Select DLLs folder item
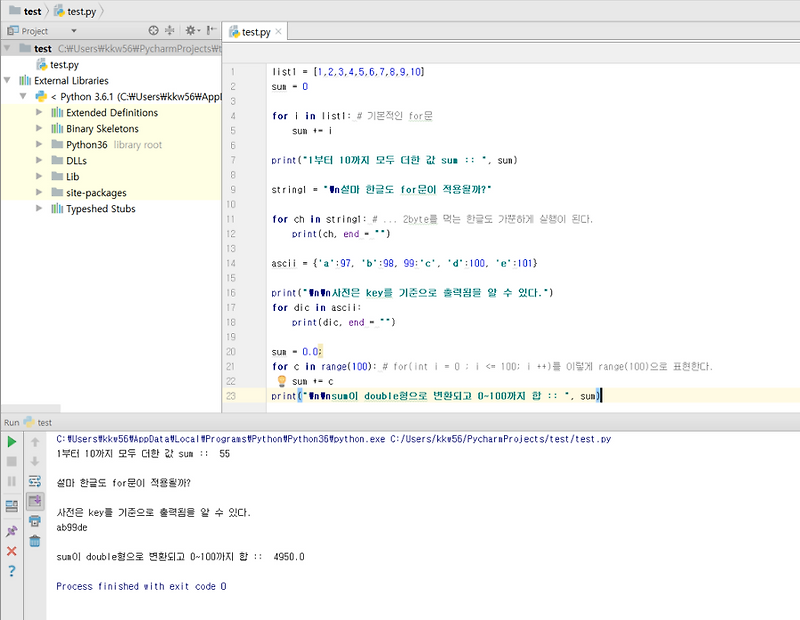The width and height of the screenshot is (800, 620). pos(69,161)
